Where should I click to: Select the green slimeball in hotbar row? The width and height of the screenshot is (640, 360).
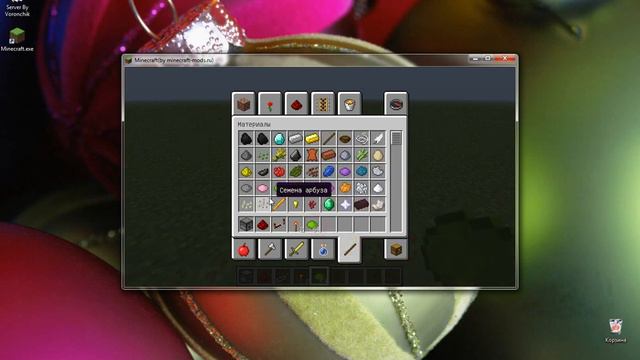point(312,224)
